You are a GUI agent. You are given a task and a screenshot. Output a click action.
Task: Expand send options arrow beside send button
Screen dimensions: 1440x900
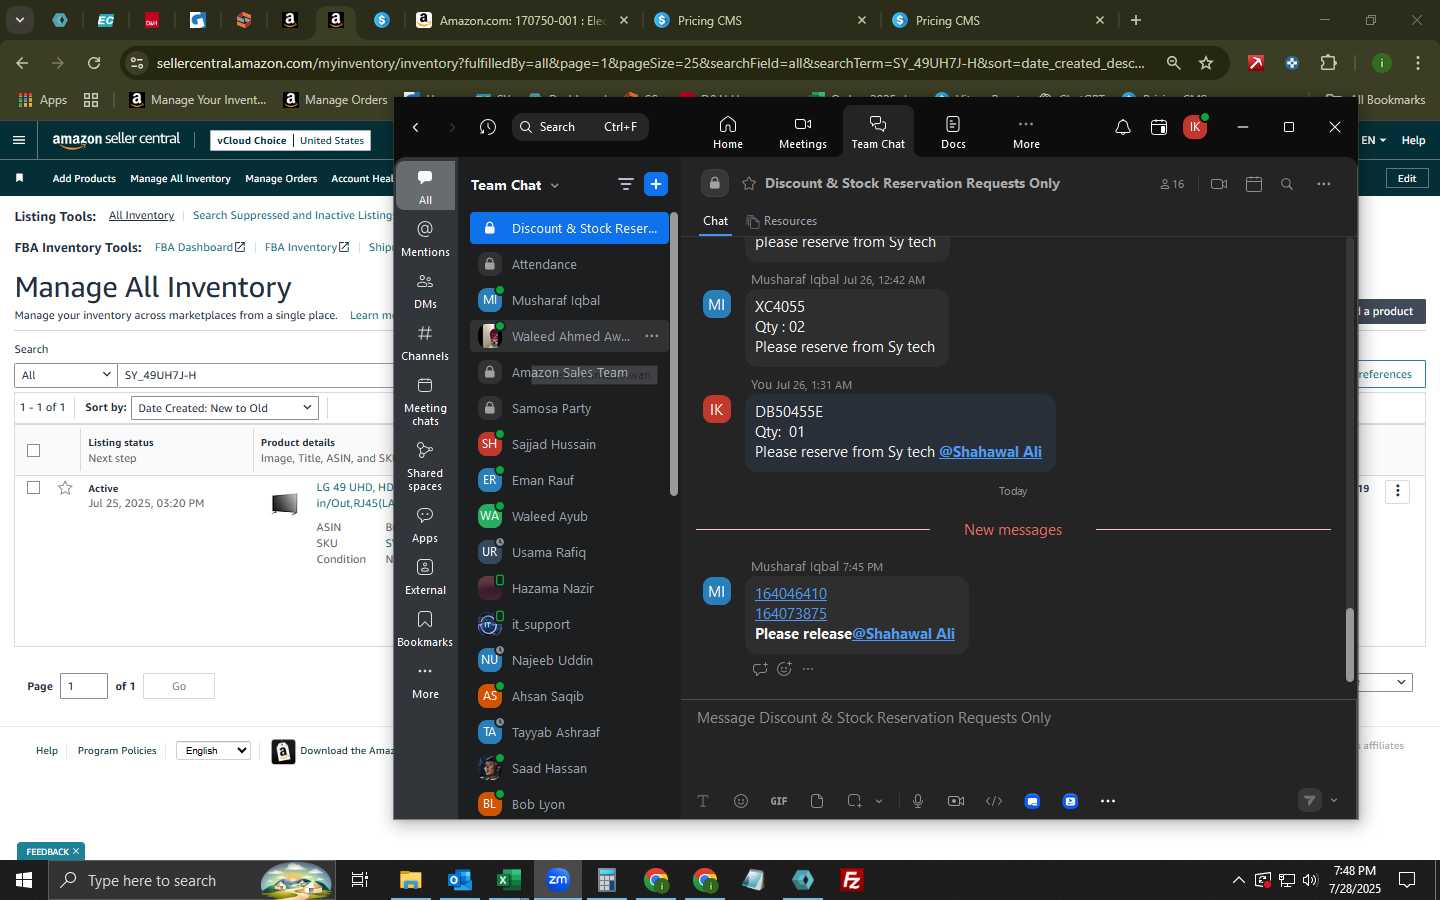(x=1334, y=800)
